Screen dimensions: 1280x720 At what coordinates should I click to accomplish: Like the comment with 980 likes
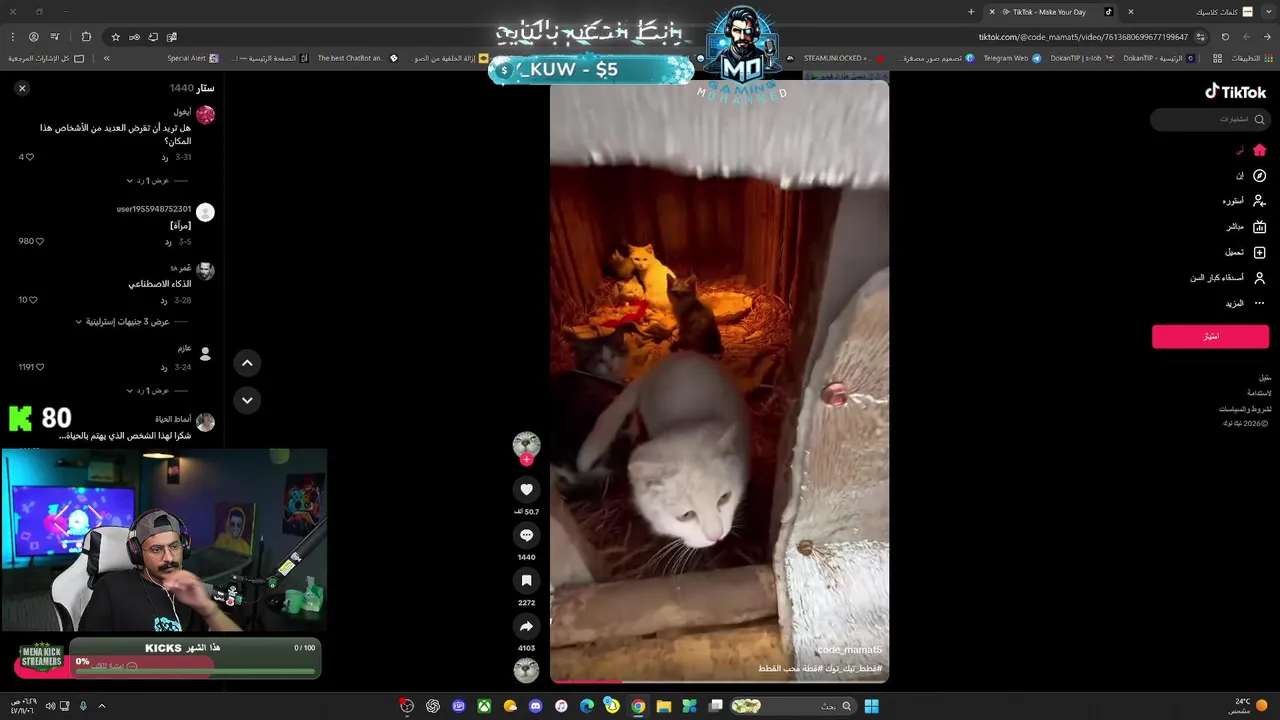pyautogui.click(x=40, y=241)
